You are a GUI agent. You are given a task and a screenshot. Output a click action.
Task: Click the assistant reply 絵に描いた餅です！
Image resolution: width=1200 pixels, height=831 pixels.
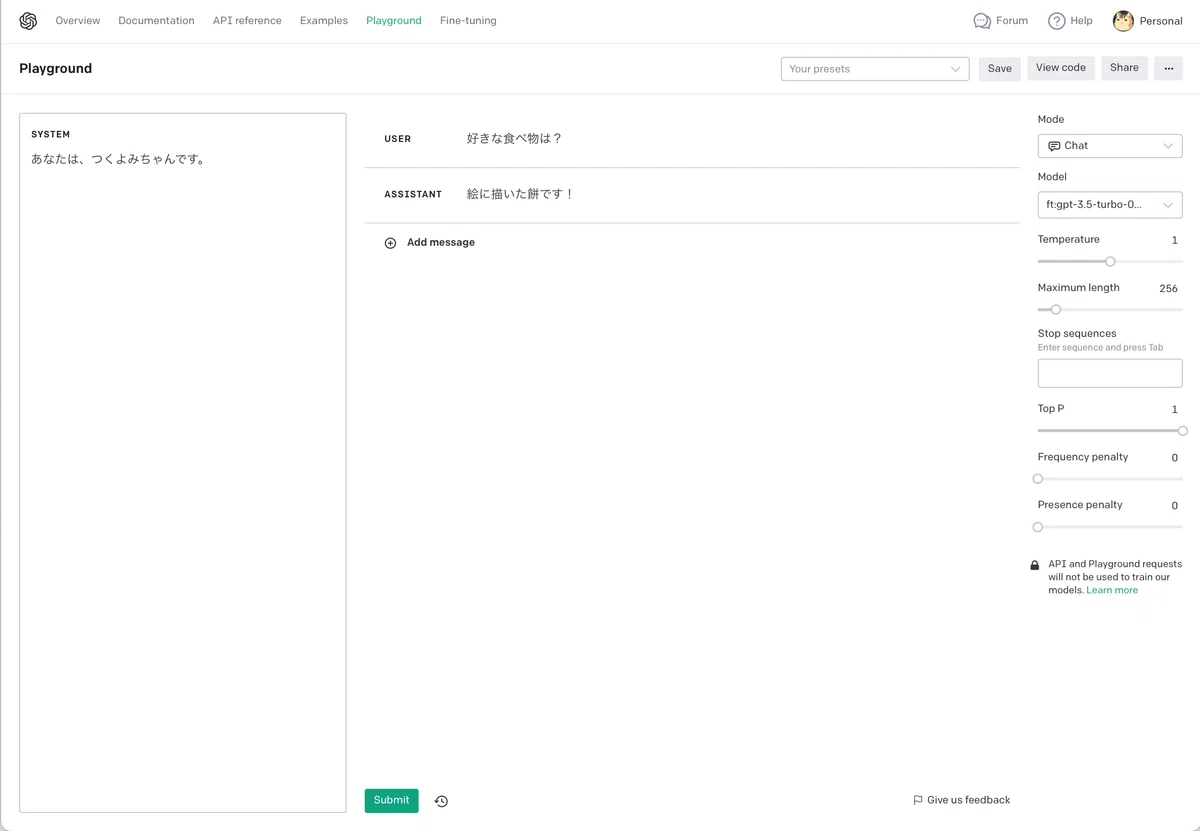[x=521, y=194]
